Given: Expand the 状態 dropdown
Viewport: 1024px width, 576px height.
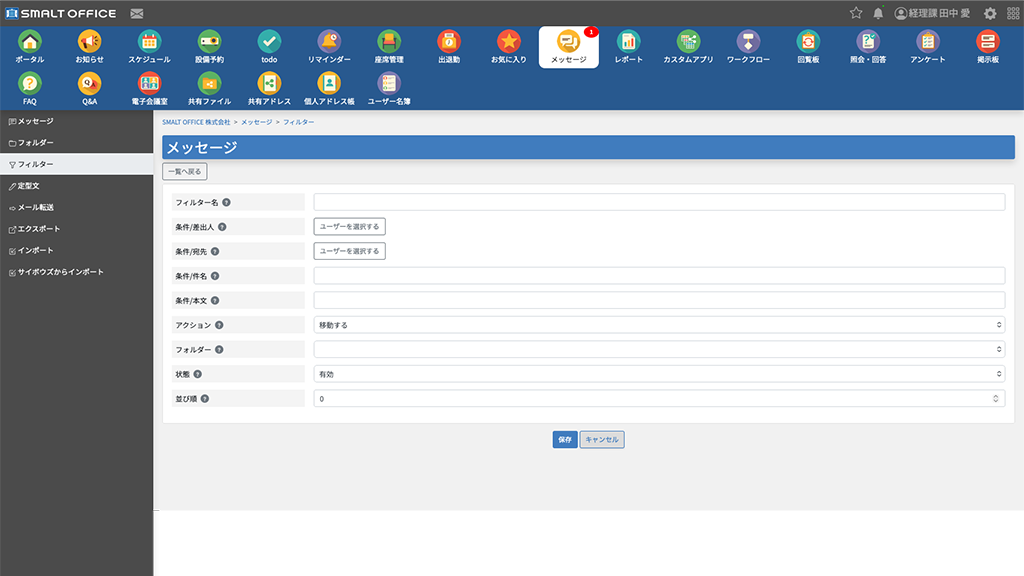Looking at the screenshot, I should point(658,374).
